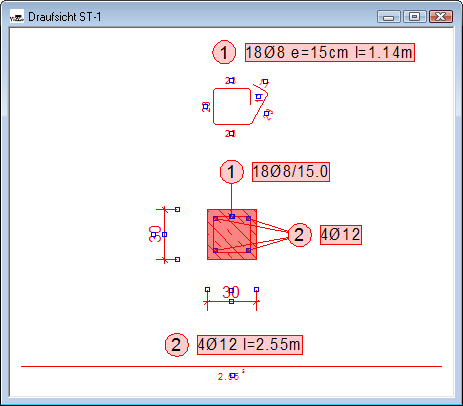Select the '4Ø12 l=2.55m' label
Viewport: 463px width, 406px height.
250,345
